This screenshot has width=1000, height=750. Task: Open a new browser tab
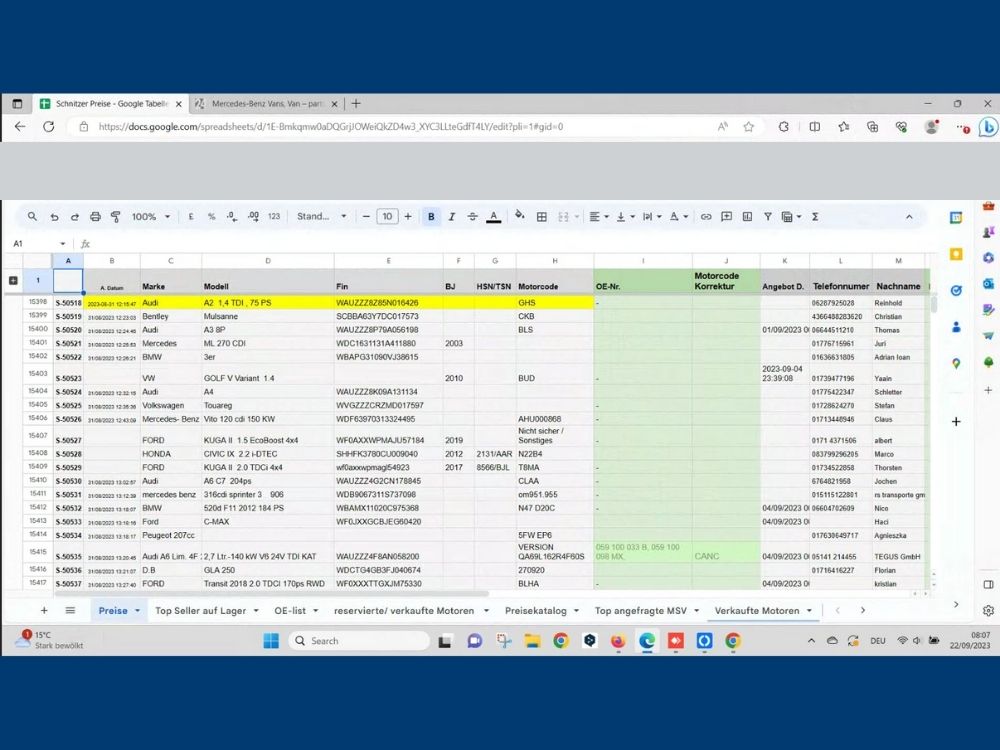pos(356,103)
